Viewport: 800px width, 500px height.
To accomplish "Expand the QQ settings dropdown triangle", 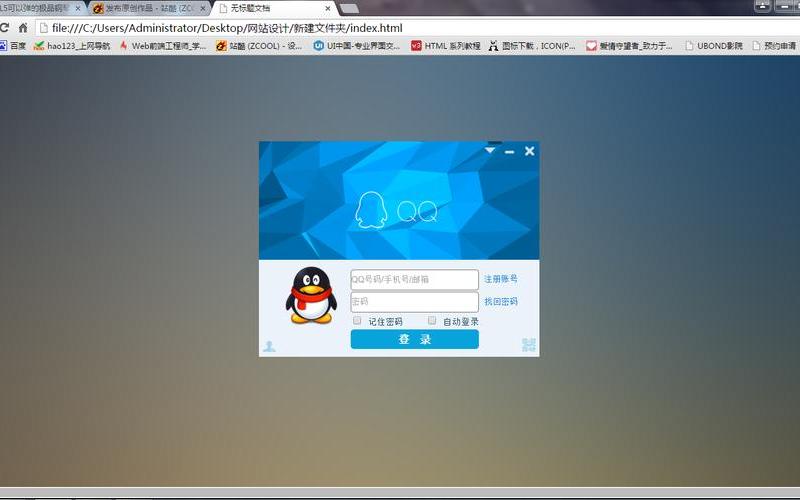I will (x=490, y=151).
